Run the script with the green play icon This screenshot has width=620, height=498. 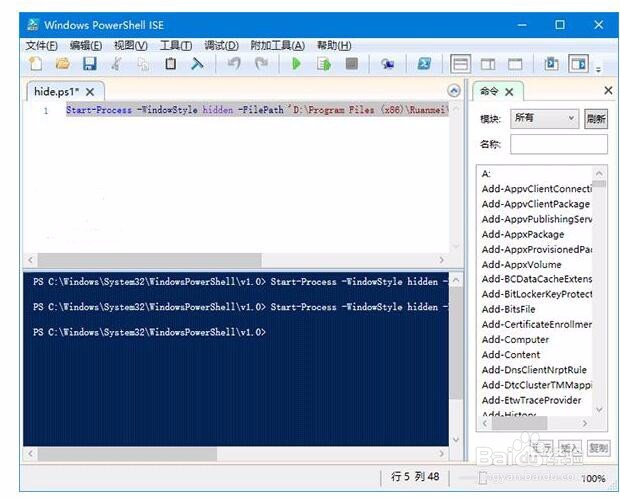296,64
